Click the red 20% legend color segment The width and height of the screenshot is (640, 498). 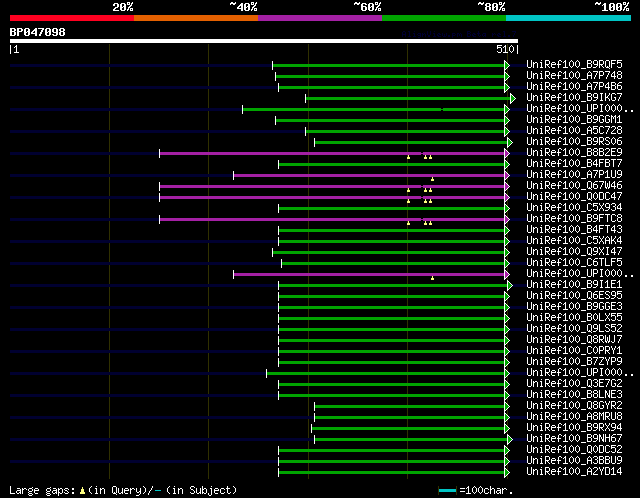pos(72,18)
